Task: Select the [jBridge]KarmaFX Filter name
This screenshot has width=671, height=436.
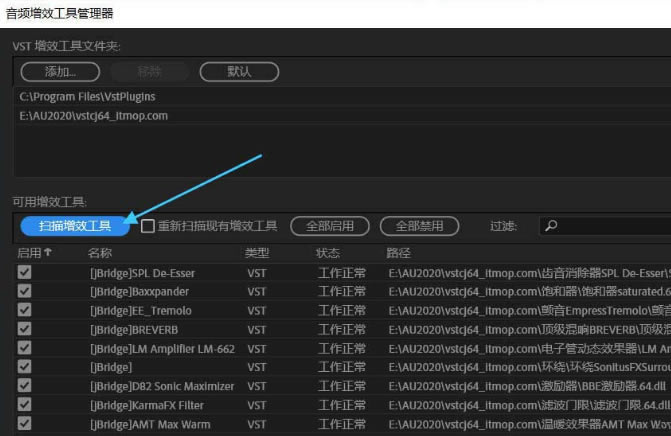Action: click(x=146, y=405)
